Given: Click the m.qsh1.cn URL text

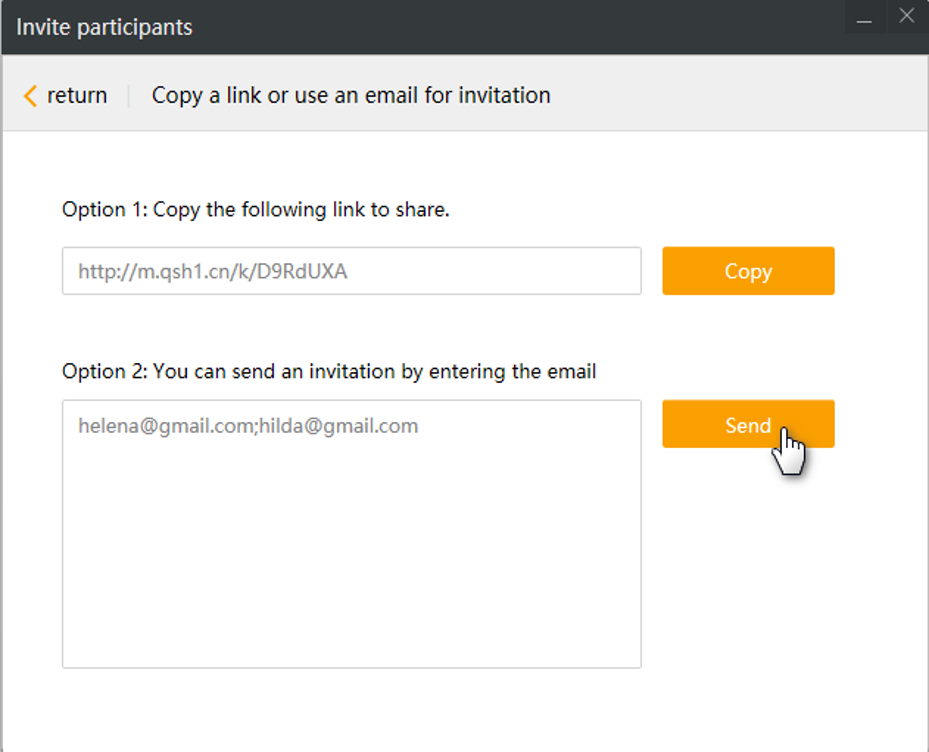Looking at the screenshot, I should point(213,271).
